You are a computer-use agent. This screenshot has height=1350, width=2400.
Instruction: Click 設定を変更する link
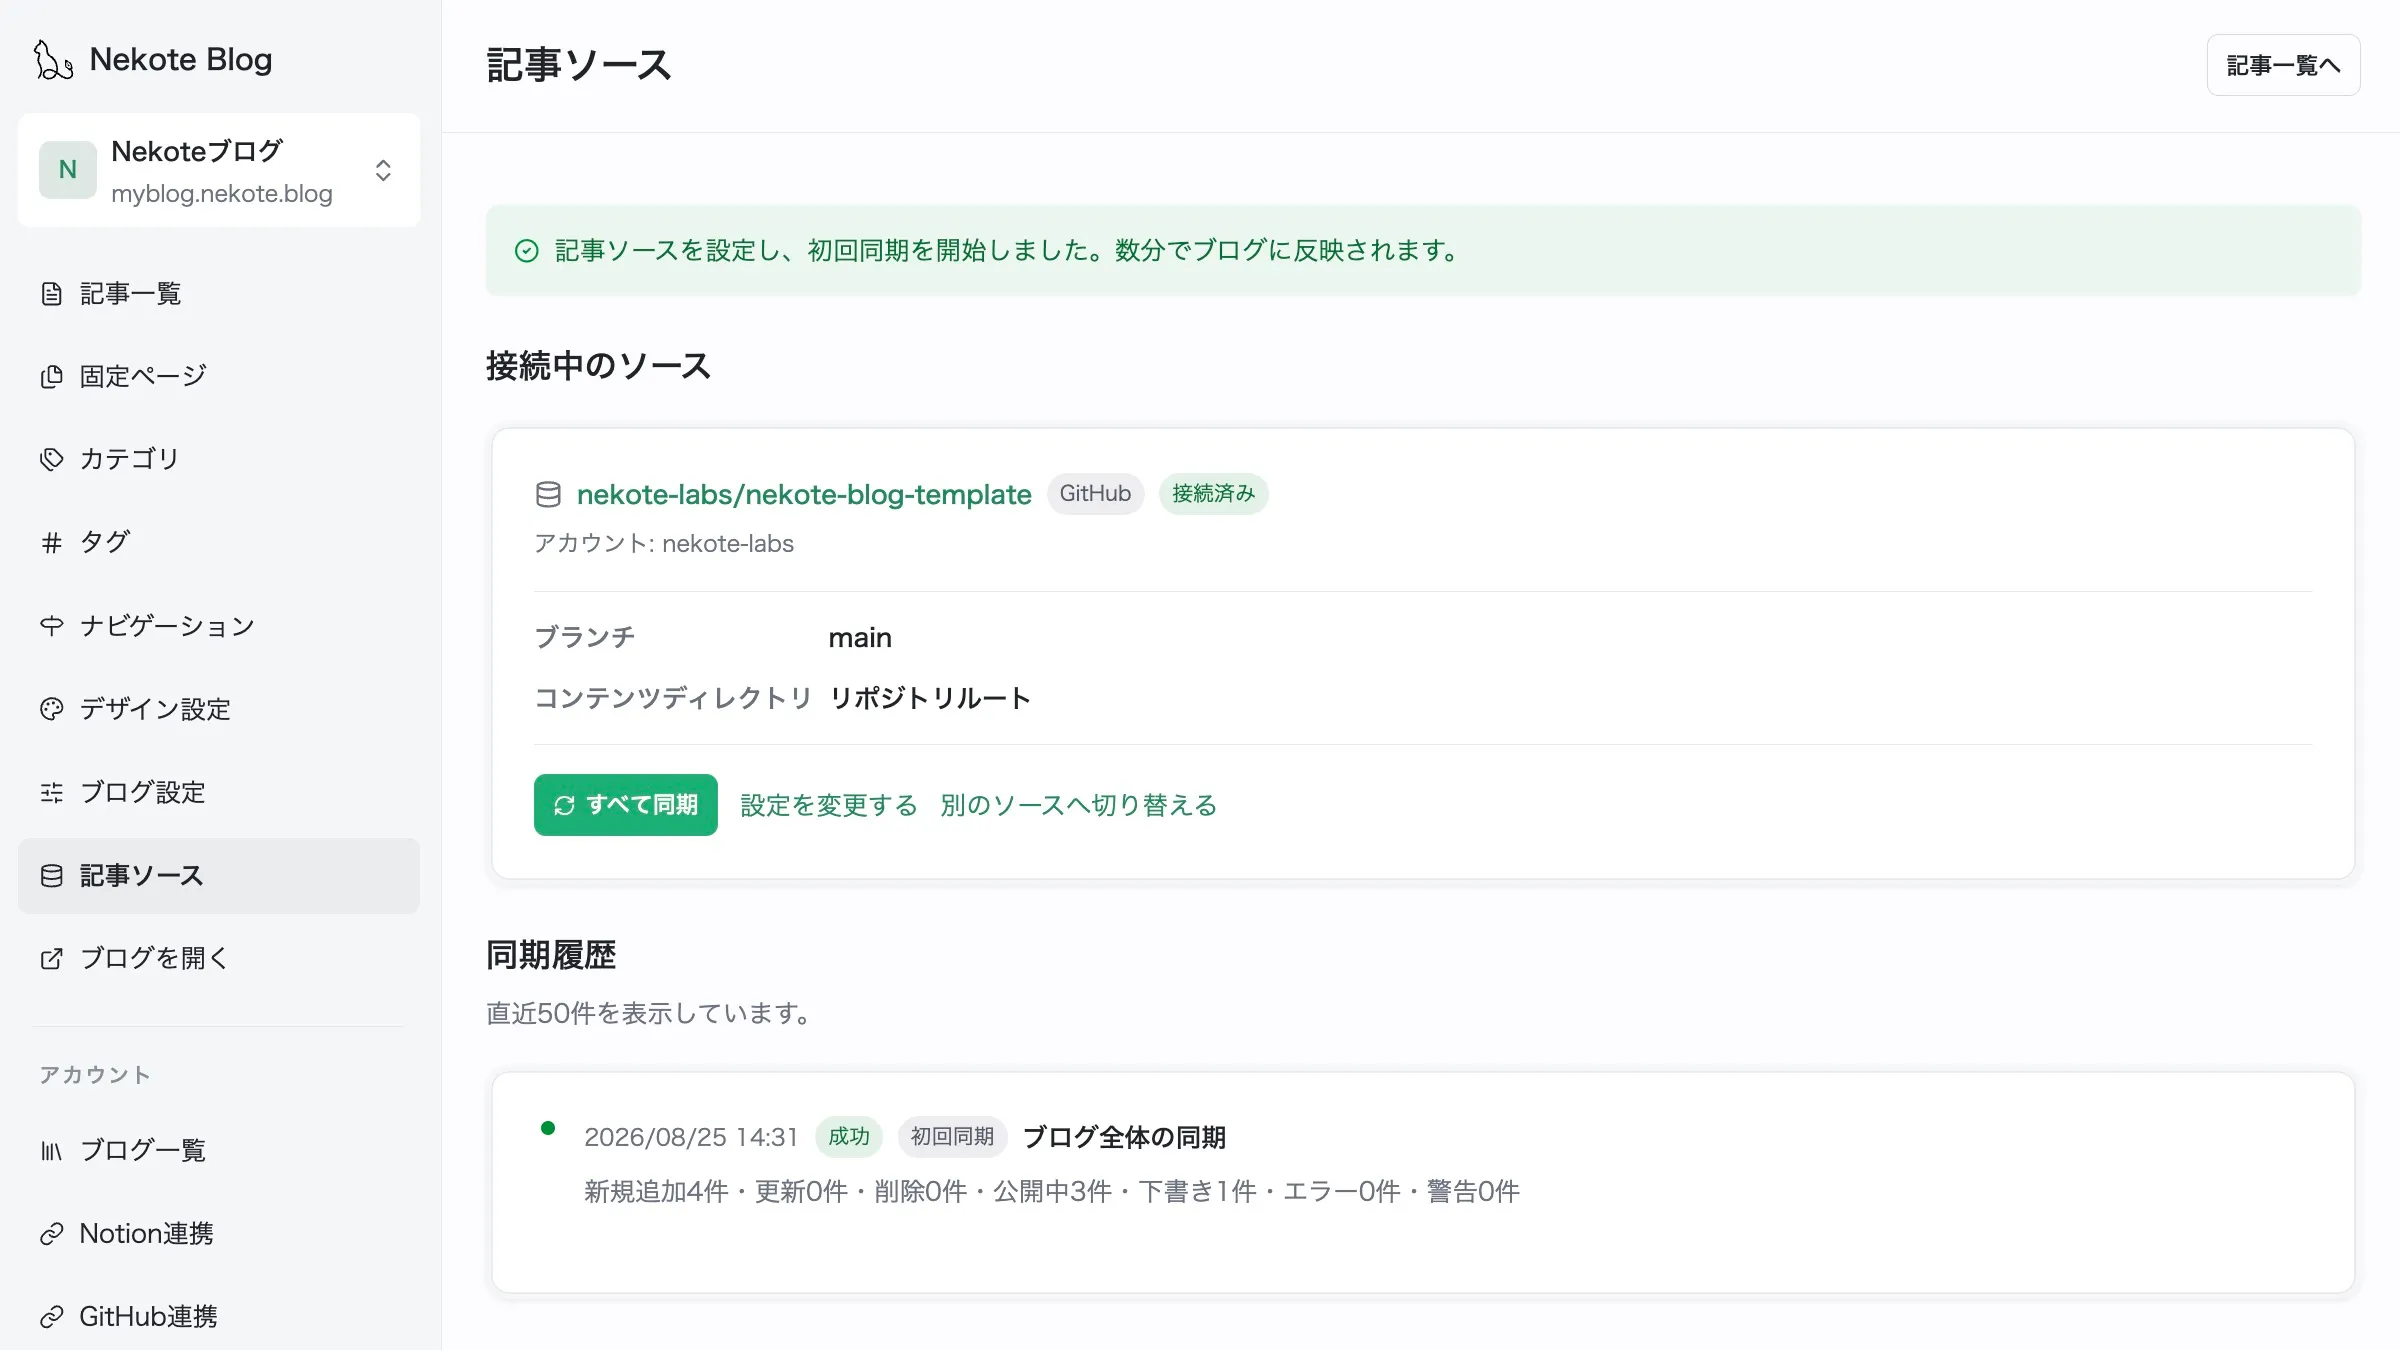829,805
